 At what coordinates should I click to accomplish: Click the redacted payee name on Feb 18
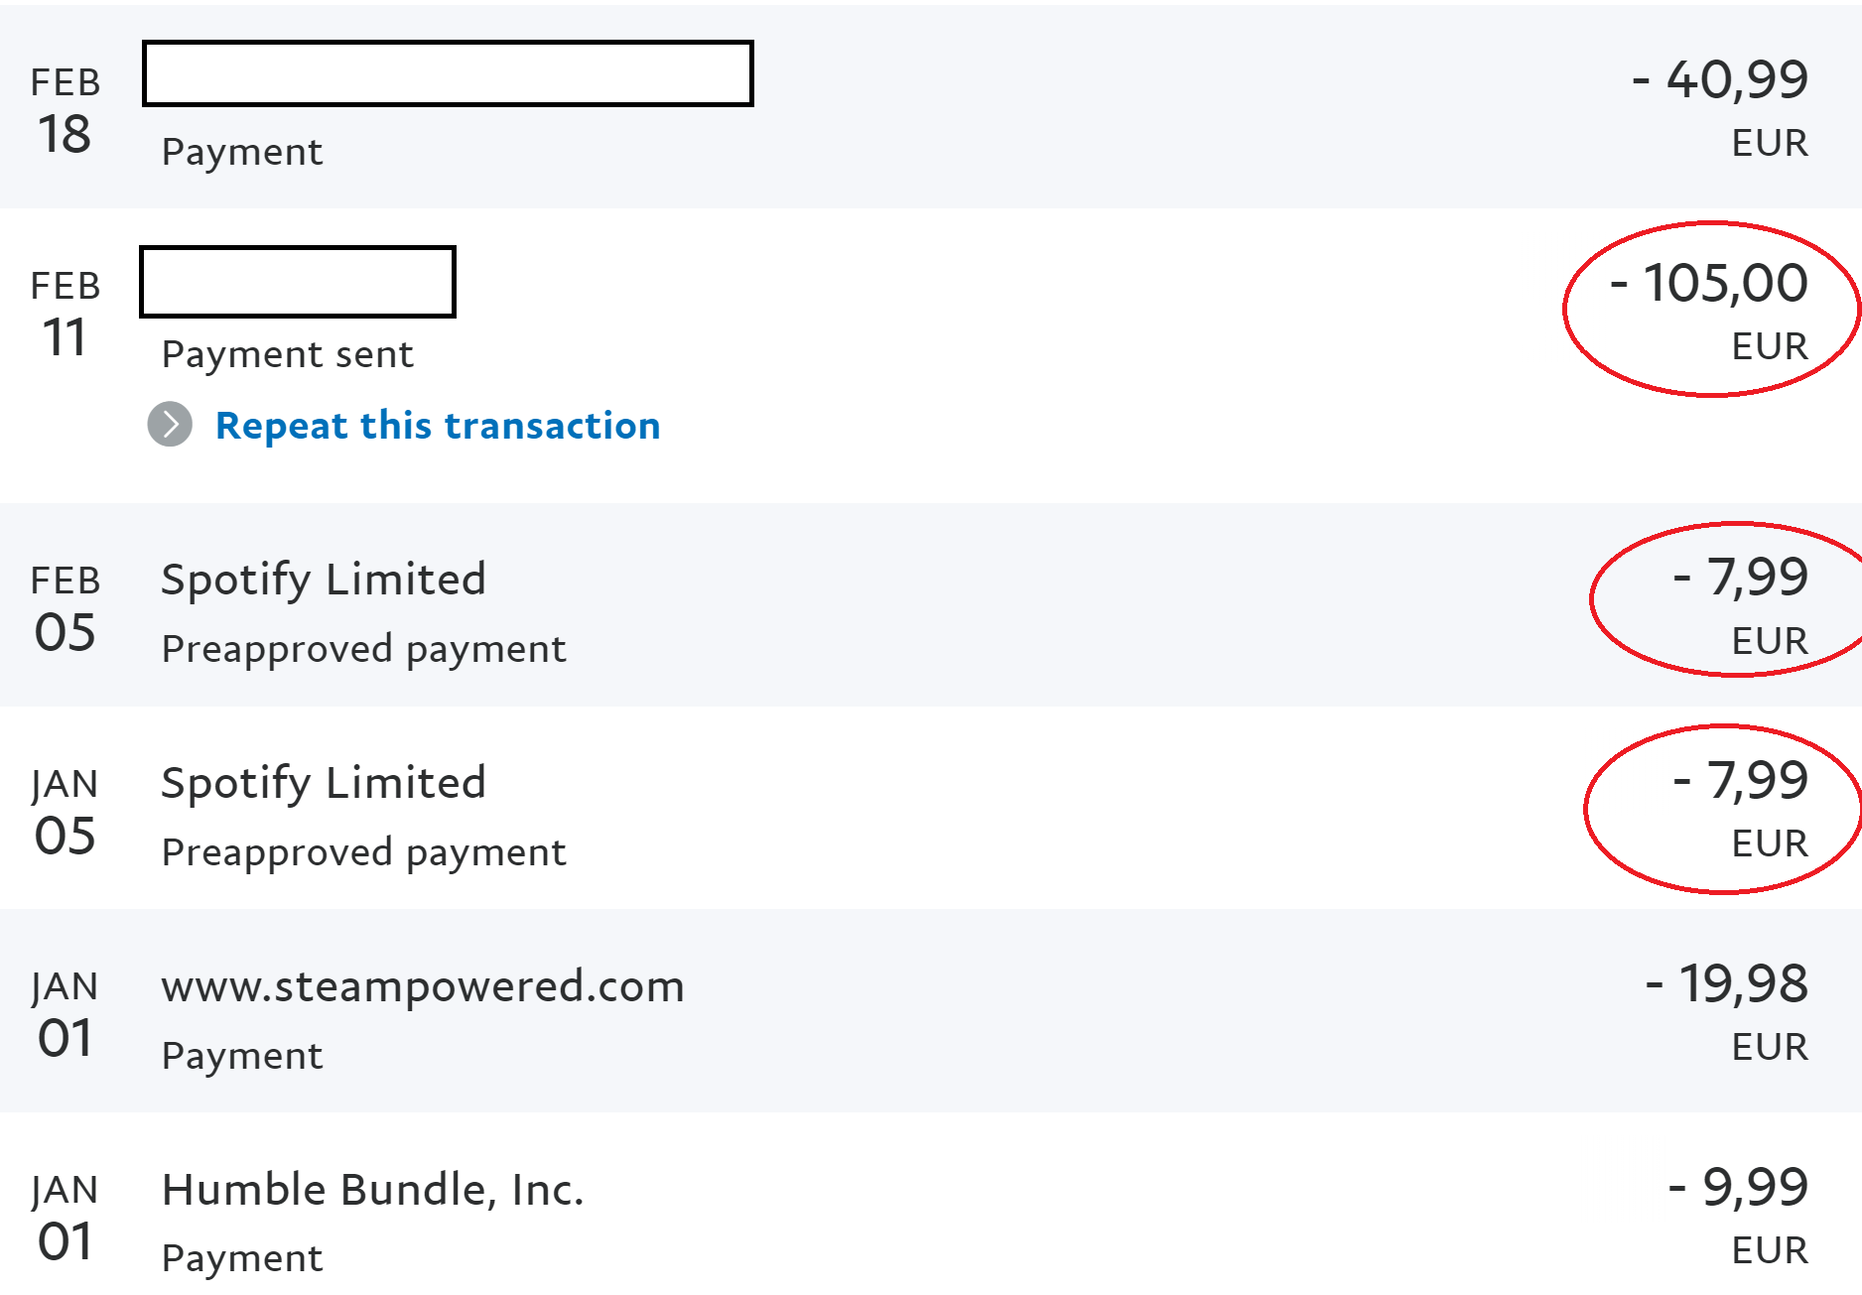point(447,74)
